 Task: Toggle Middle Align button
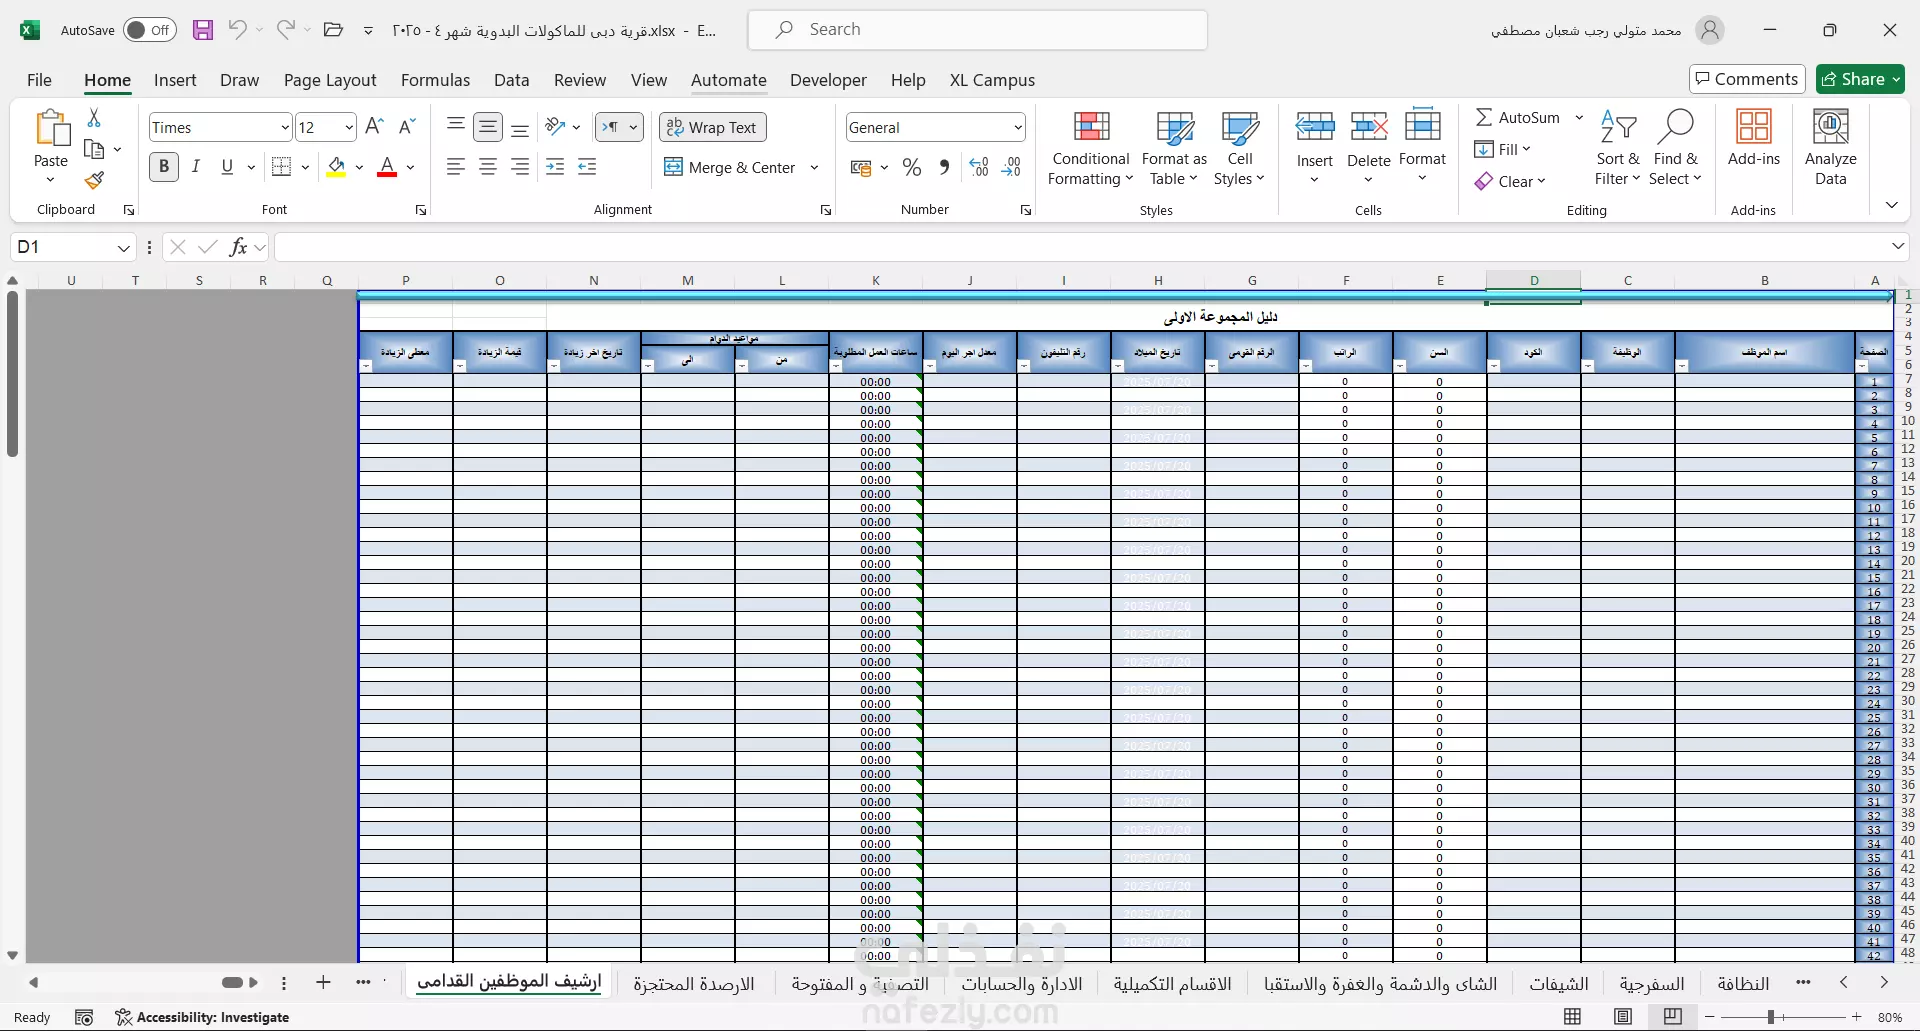[488, 127]
